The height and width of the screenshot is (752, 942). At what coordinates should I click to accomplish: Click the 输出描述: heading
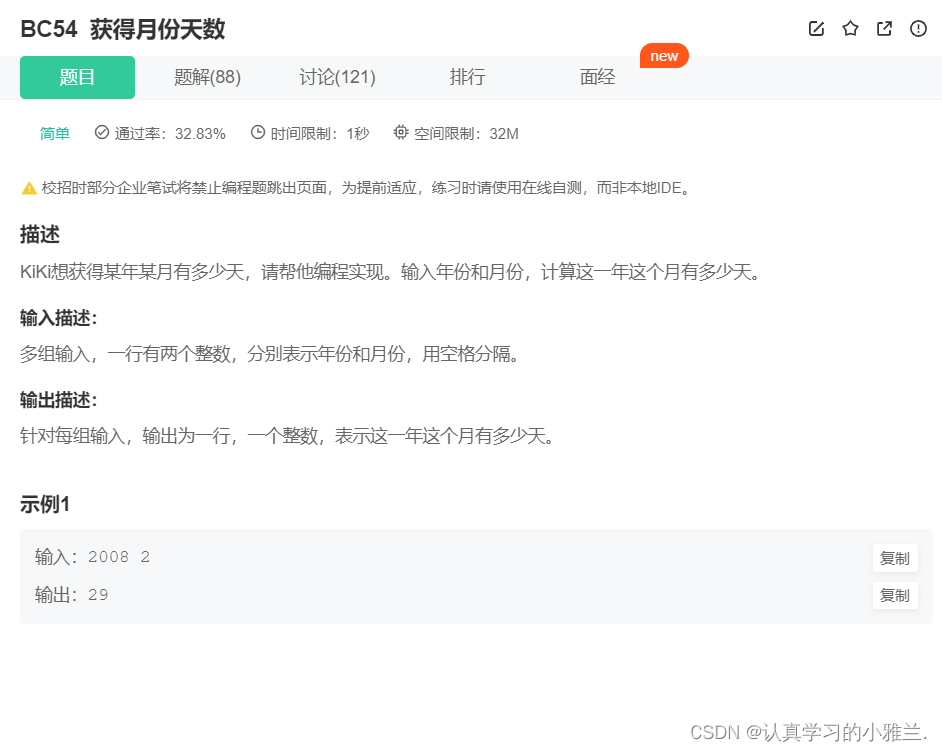[x=58, y=400]
